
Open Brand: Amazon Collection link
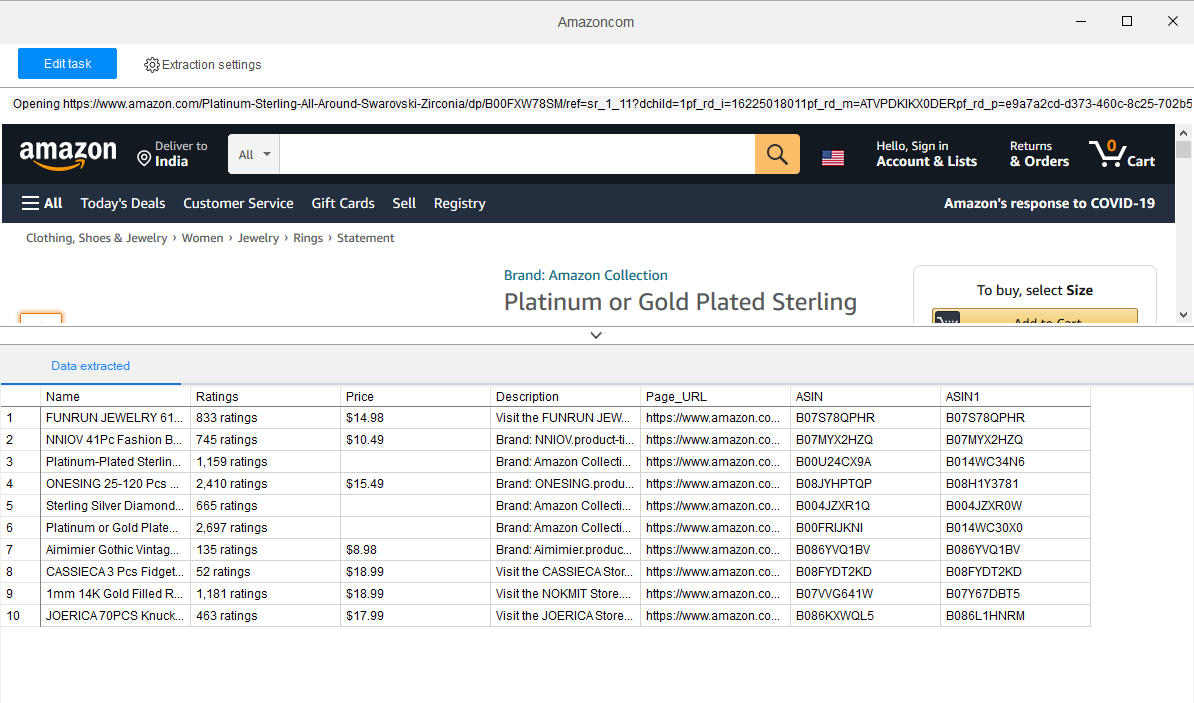[x=586, y=275]
